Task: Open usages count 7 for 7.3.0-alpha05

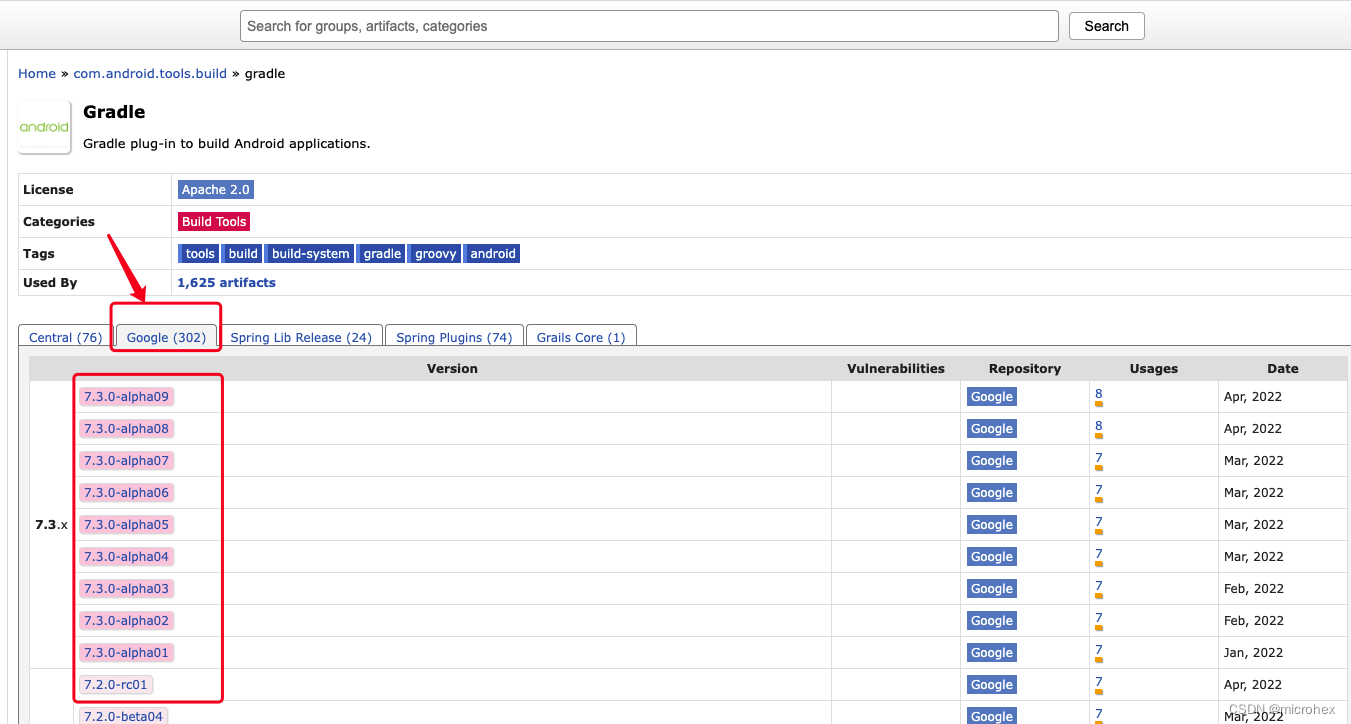Action: pyautogui.click(x=1098, y=522)
